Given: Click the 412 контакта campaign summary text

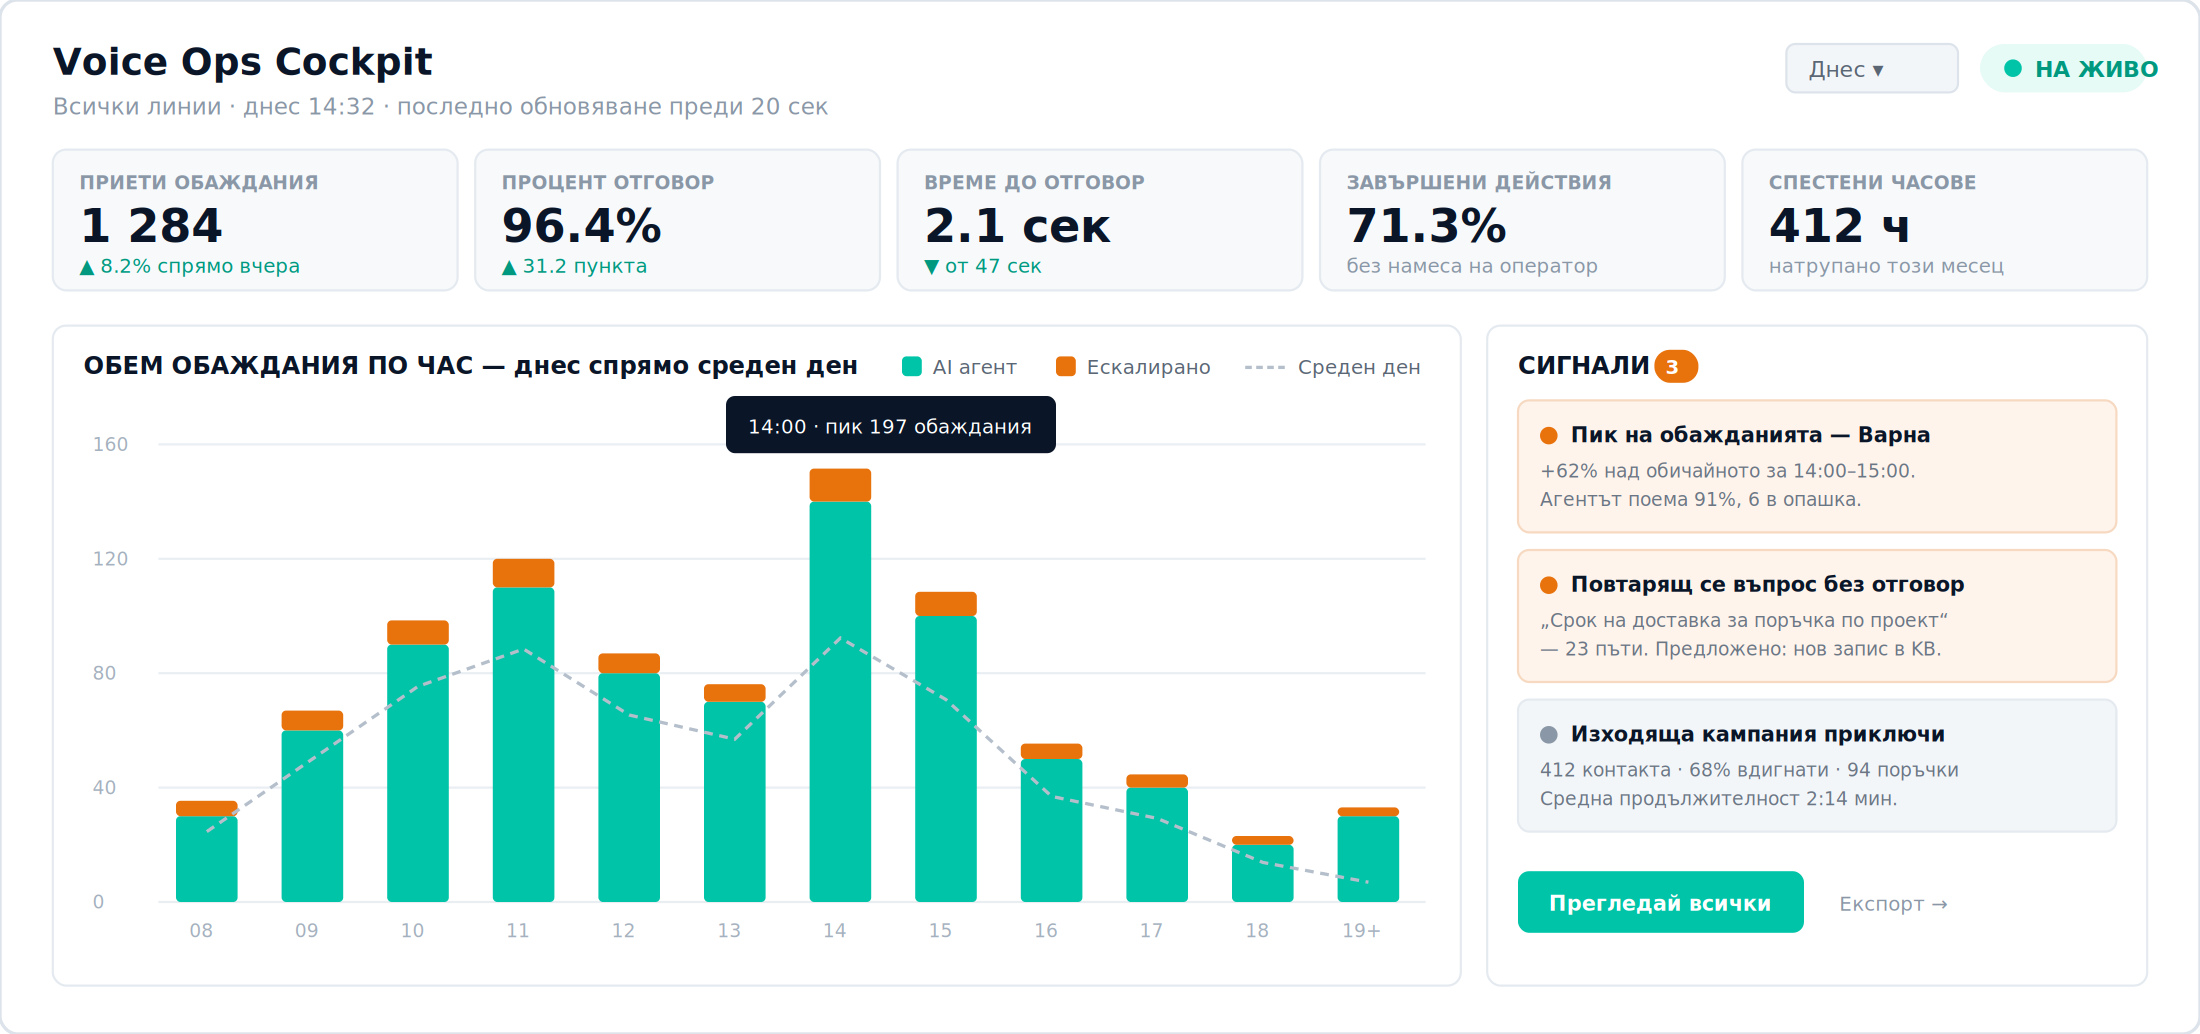Looking at the screenshot, I should 1749,770.
